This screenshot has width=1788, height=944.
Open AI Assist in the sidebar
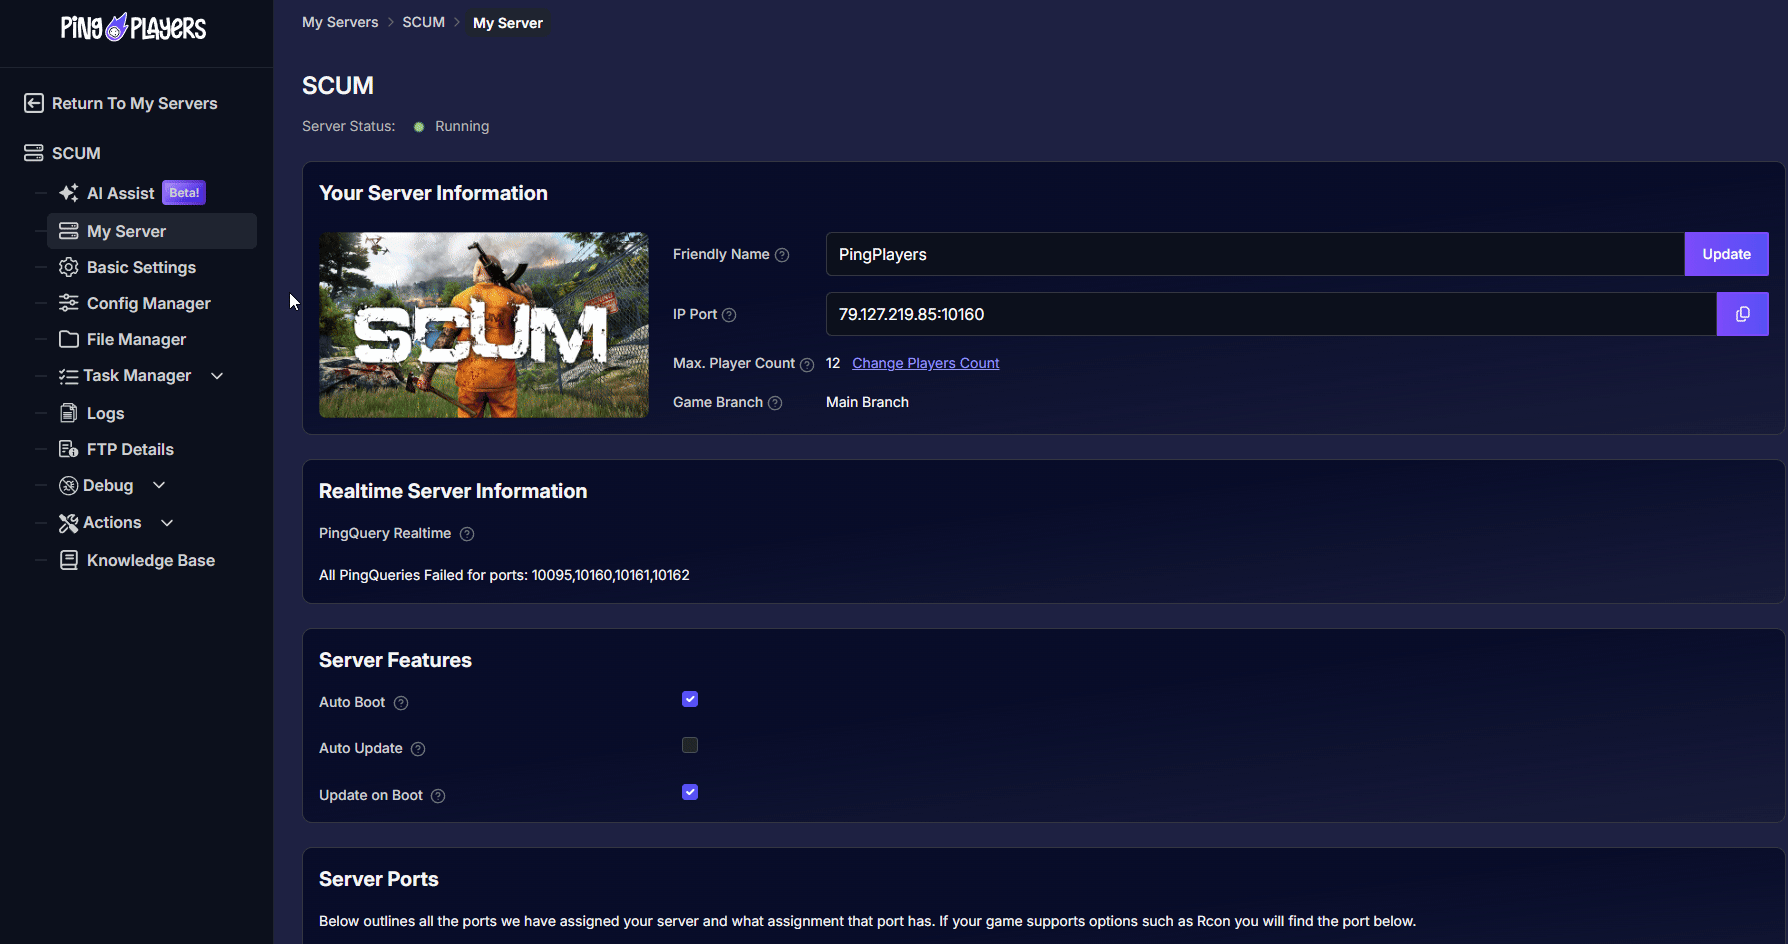coord(121,193)
